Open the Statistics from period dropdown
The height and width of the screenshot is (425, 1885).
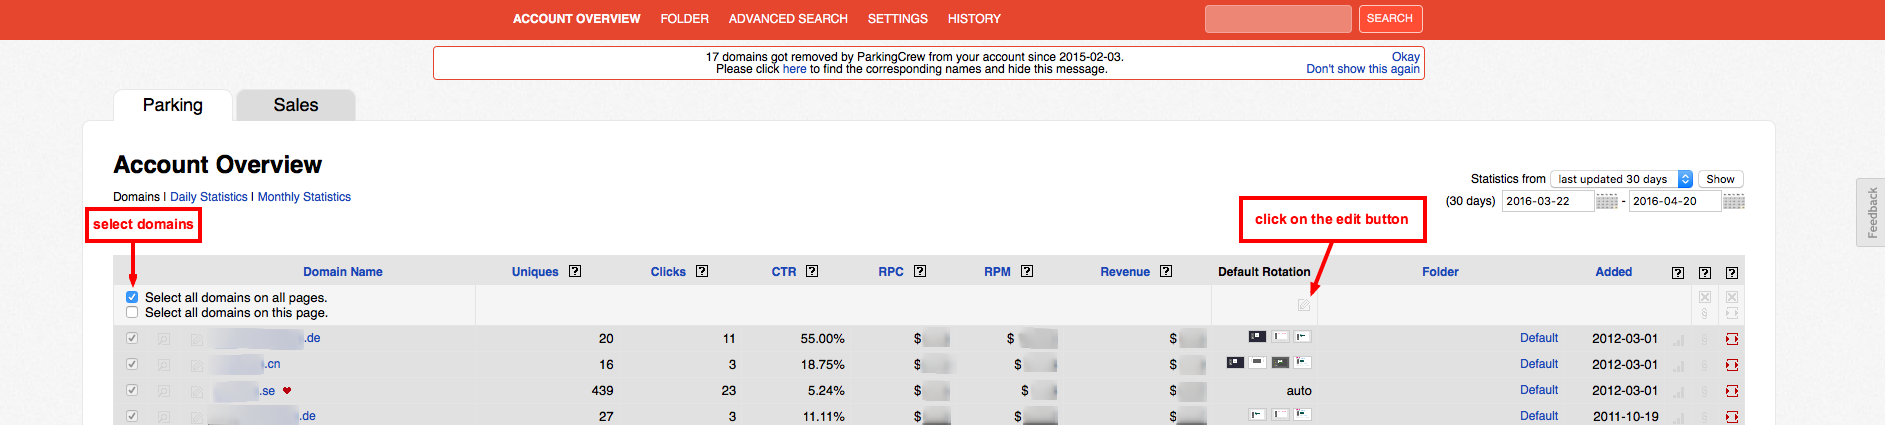click(1621, 179)
